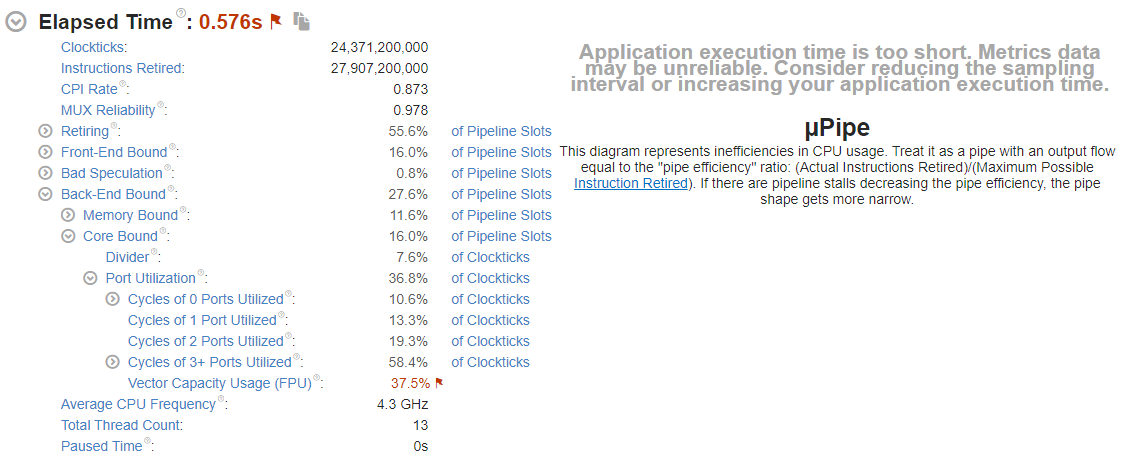The height and width of the screenshot is (465, 1141).
Task: Click the red flag next to 0.576s
Action: [277, 21]
